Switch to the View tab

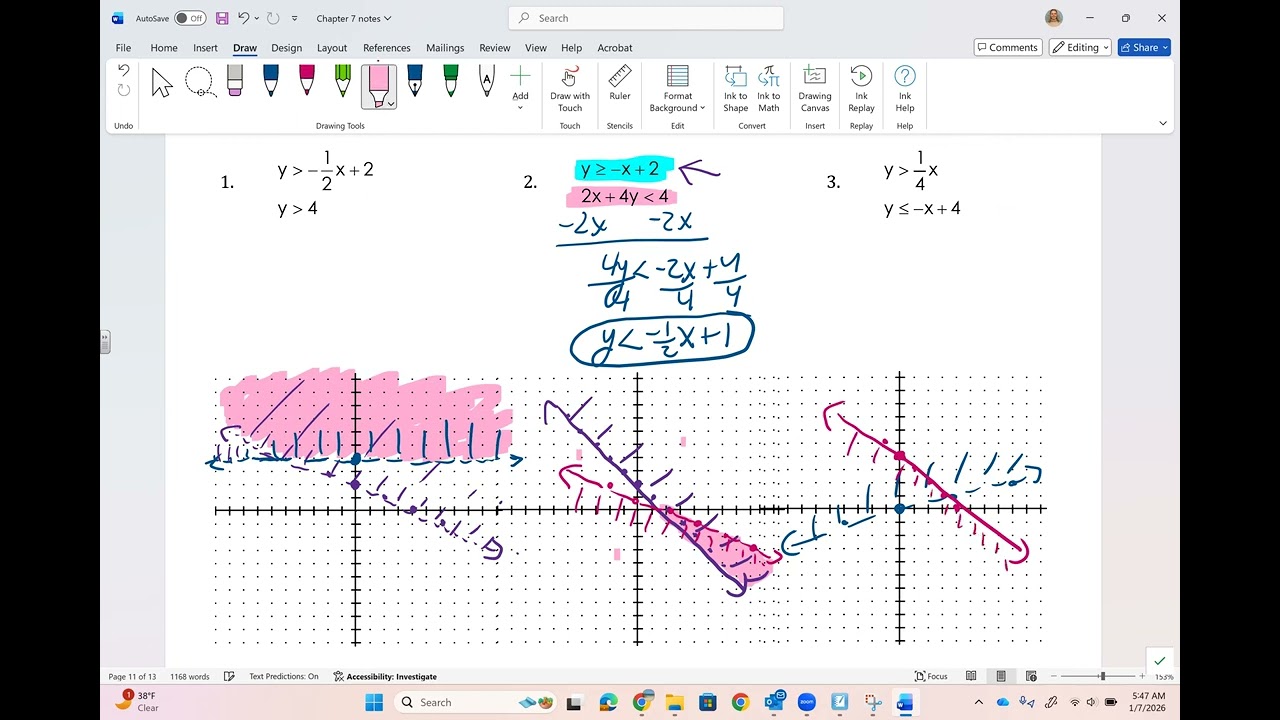(536, 48)
